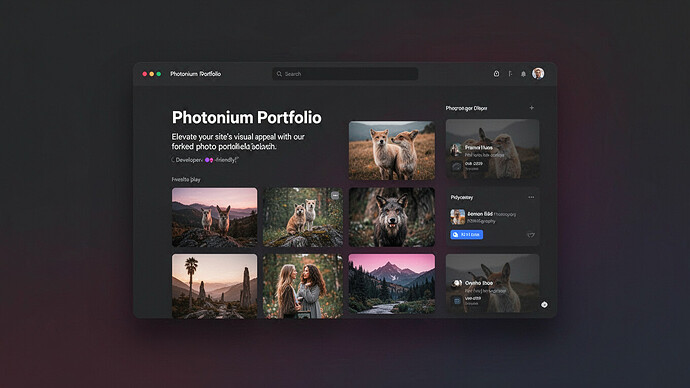Open the menu badge on forest foxes photo

coord(335,195)
